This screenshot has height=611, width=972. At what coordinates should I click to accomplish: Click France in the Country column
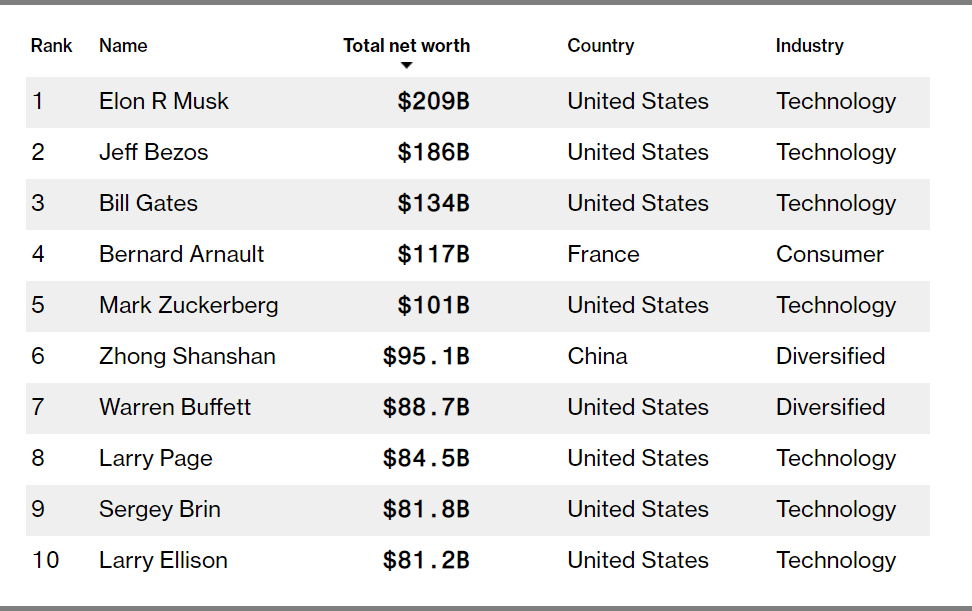coord(603,255)
